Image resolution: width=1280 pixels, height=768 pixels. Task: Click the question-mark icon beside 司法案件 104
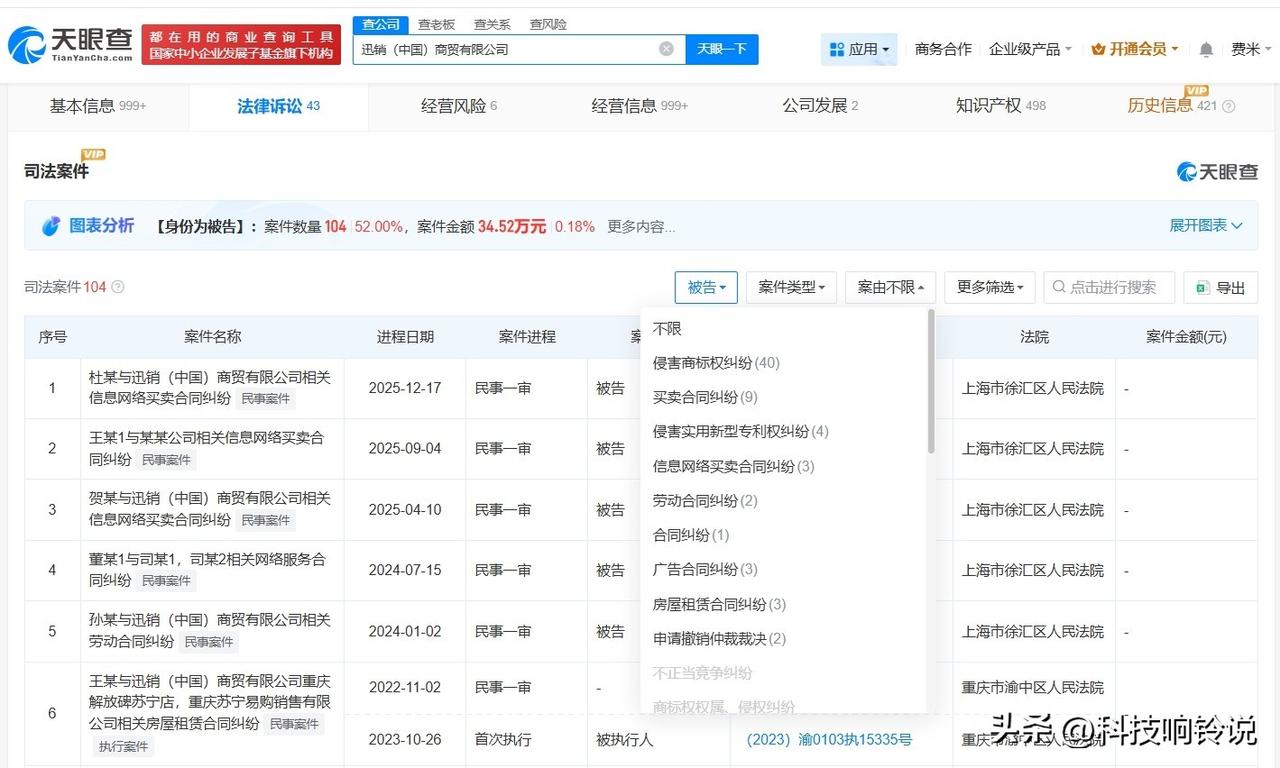click(x=117, y=287)
